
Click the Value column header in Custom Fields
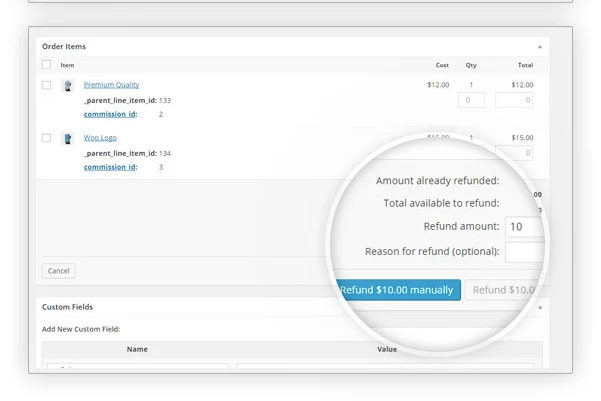pos(387,349)
